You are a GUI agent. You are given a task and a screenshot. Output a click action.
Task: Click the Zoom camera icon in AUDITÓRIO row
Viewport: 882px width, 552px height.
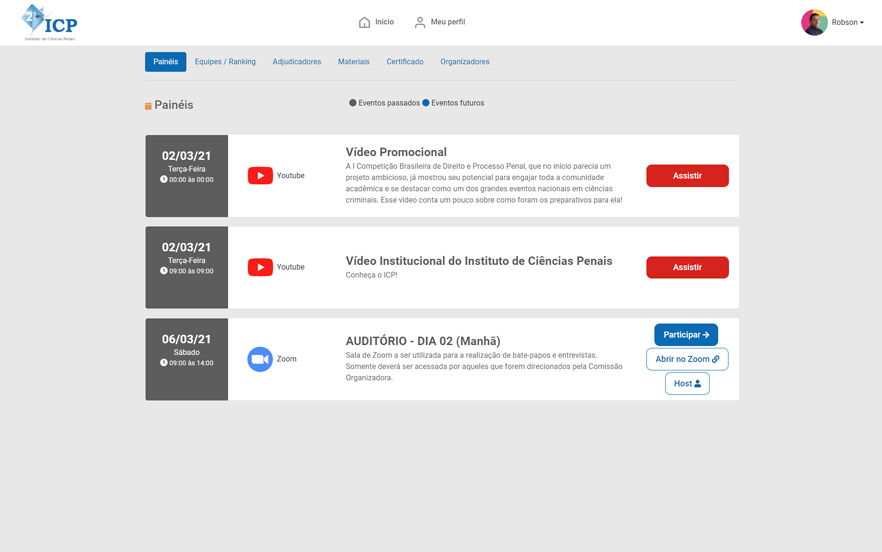260,359
